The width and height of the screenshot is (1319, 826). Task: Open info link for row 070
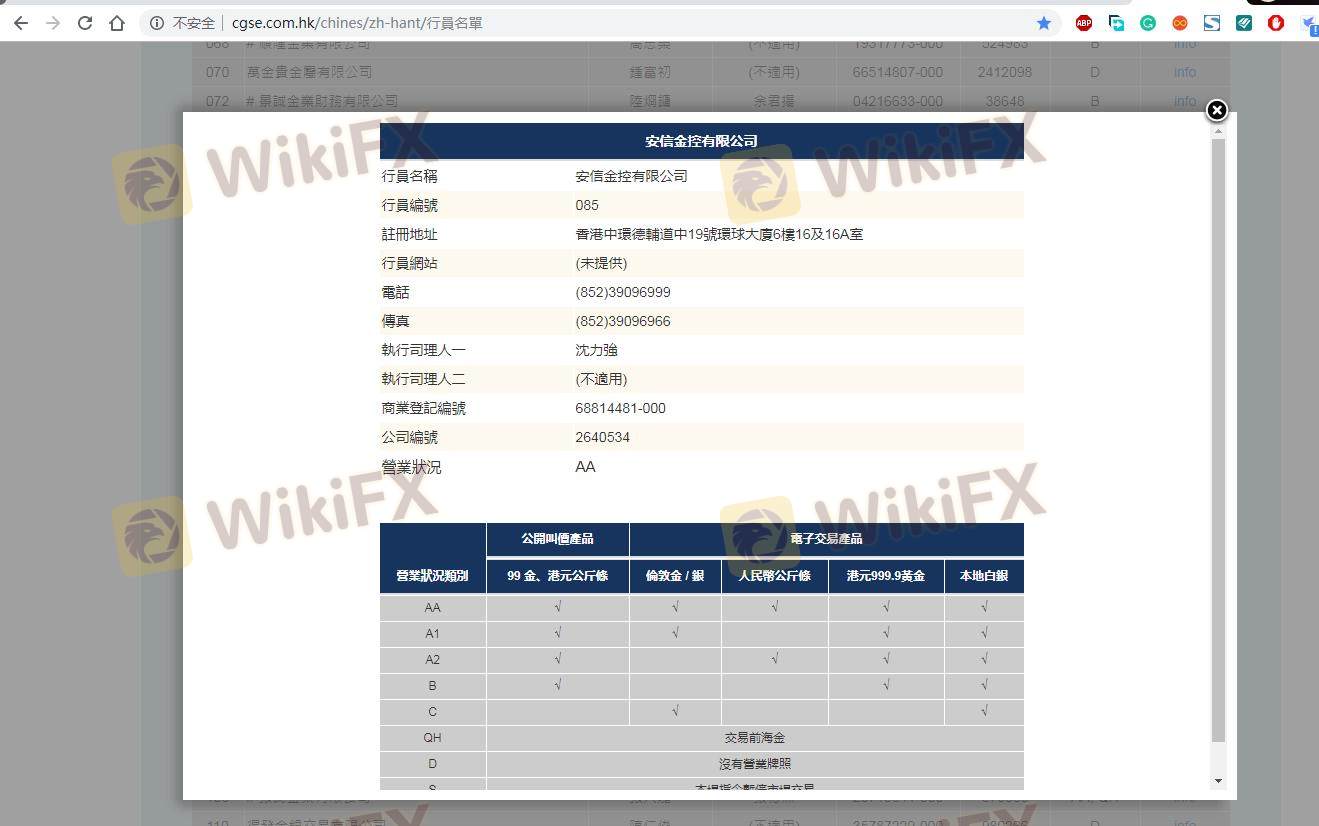pyautogui.click(x=1185, y=72)
